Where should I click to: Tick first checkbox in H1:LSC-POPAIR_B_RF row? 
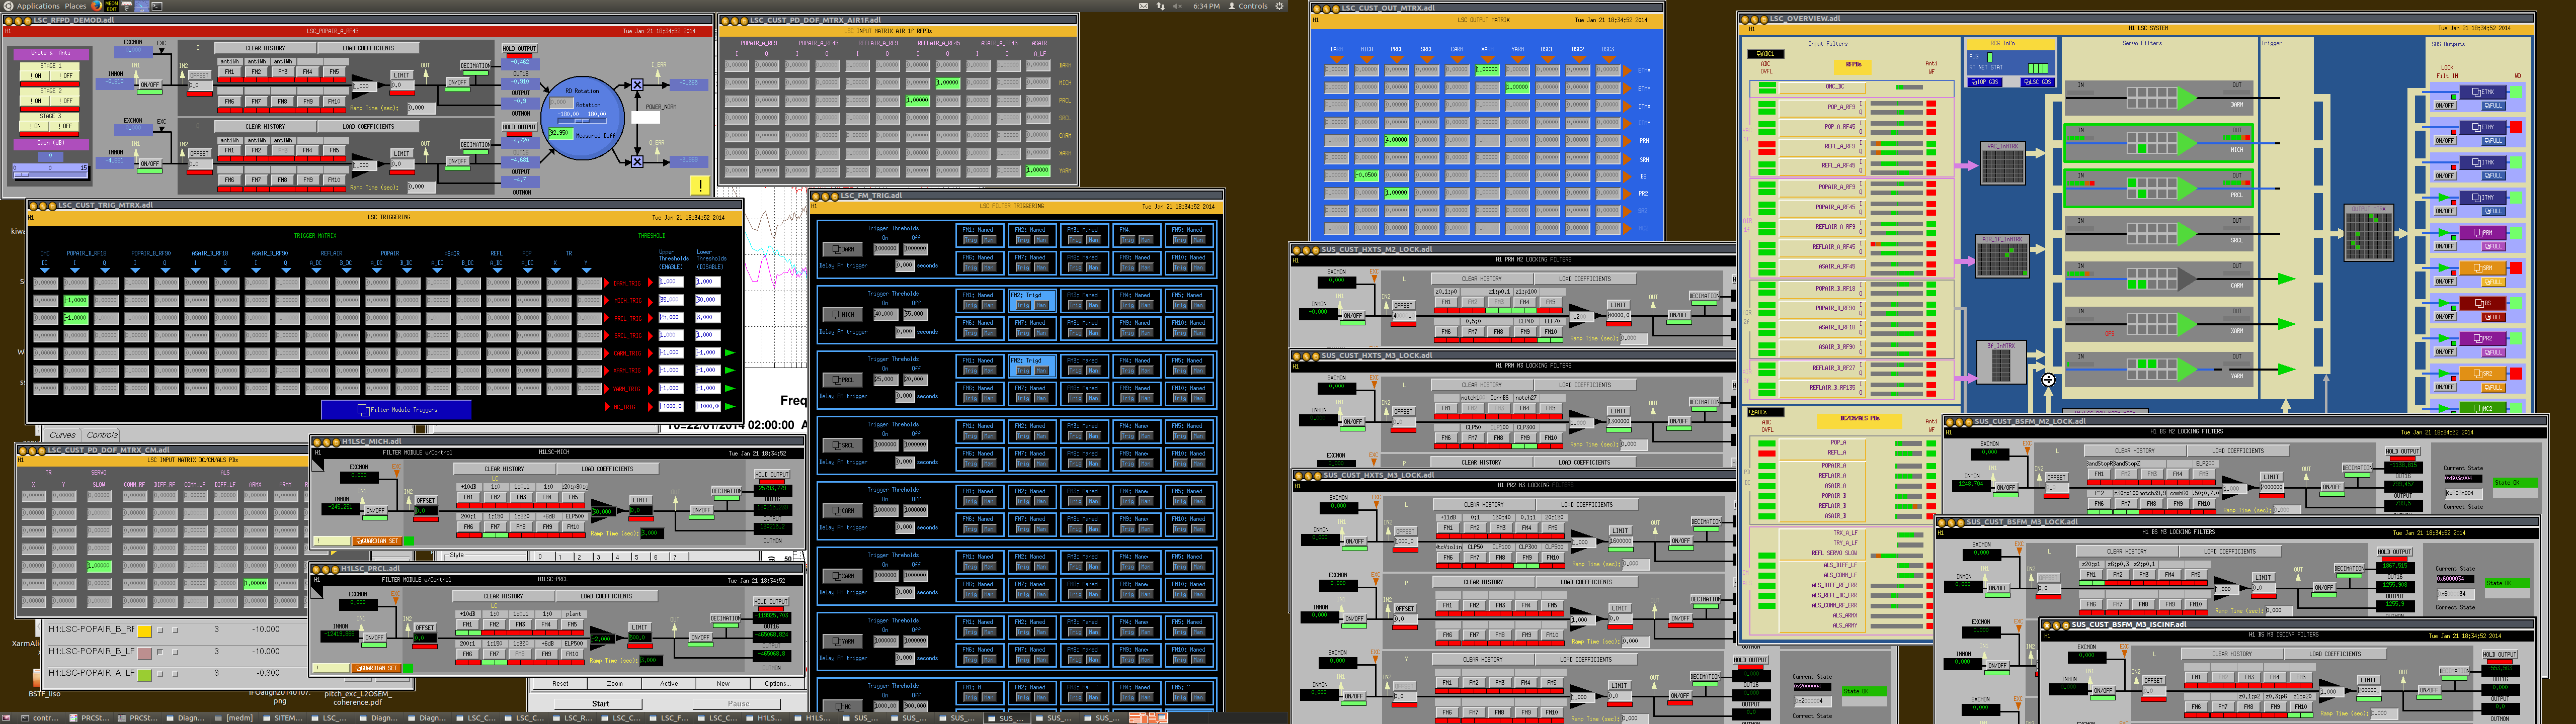pyautogui.click(x=160, y=630)
